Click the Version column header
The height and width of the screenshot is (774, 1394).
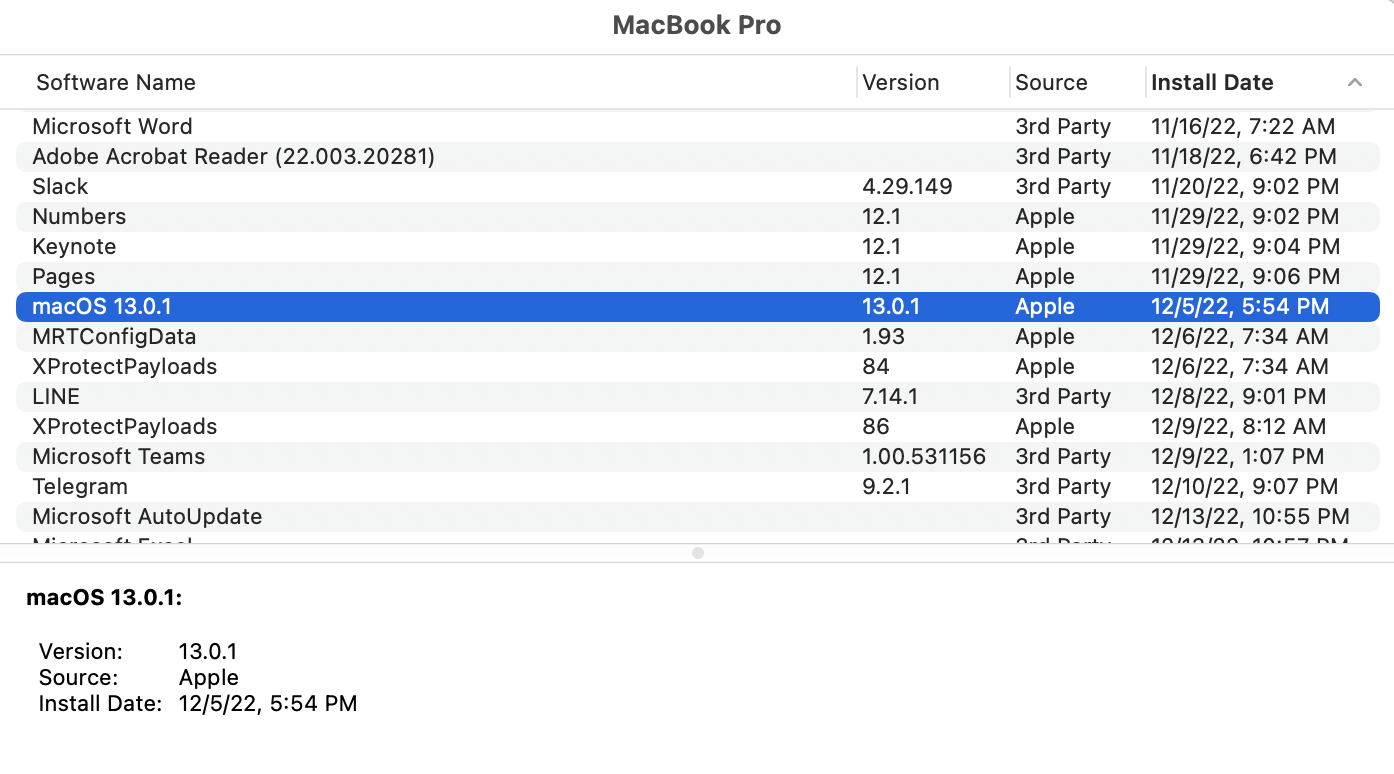(901, 82)
